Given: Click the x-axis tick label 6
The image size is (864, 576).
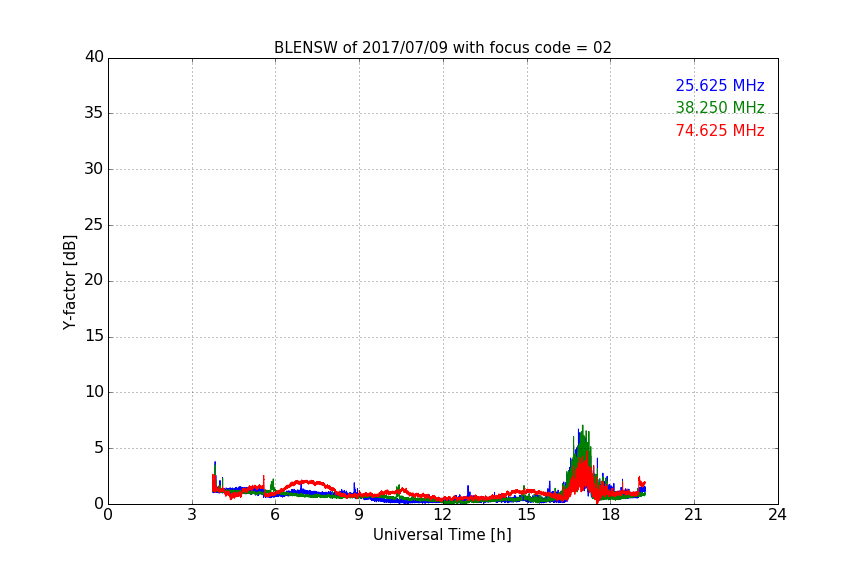Looking at the screenshot, I should [x=275, y=515].
